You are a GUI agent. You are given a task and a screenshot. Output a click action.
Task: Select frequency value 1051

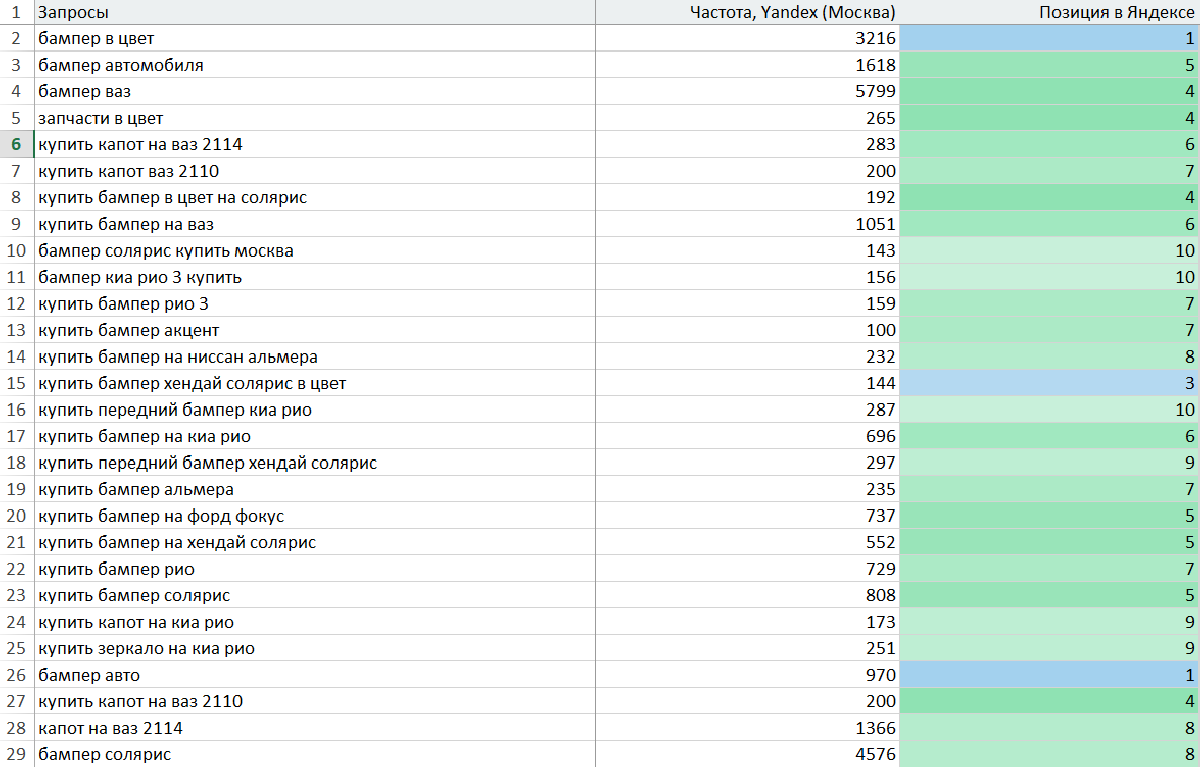[x=747, y=224]
